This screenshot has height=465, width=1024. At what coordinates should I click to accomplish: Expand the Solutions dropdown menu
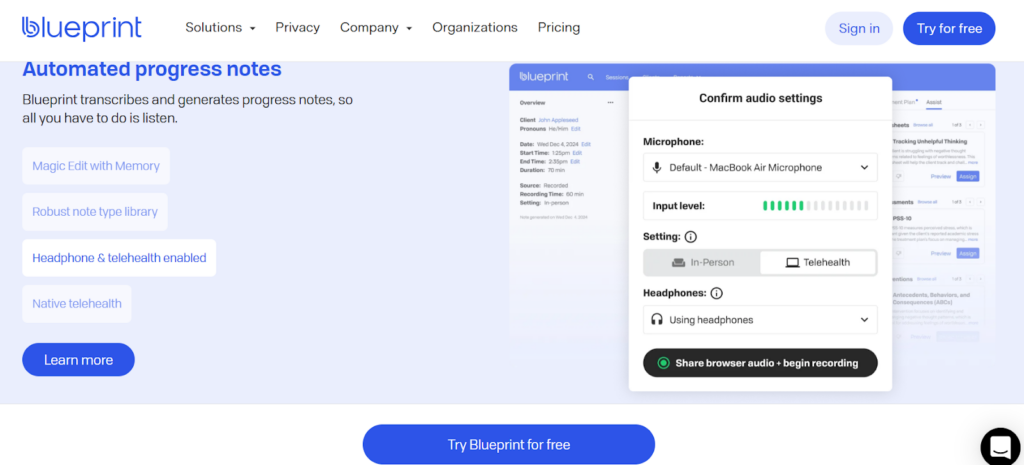(x=220, y=27)
